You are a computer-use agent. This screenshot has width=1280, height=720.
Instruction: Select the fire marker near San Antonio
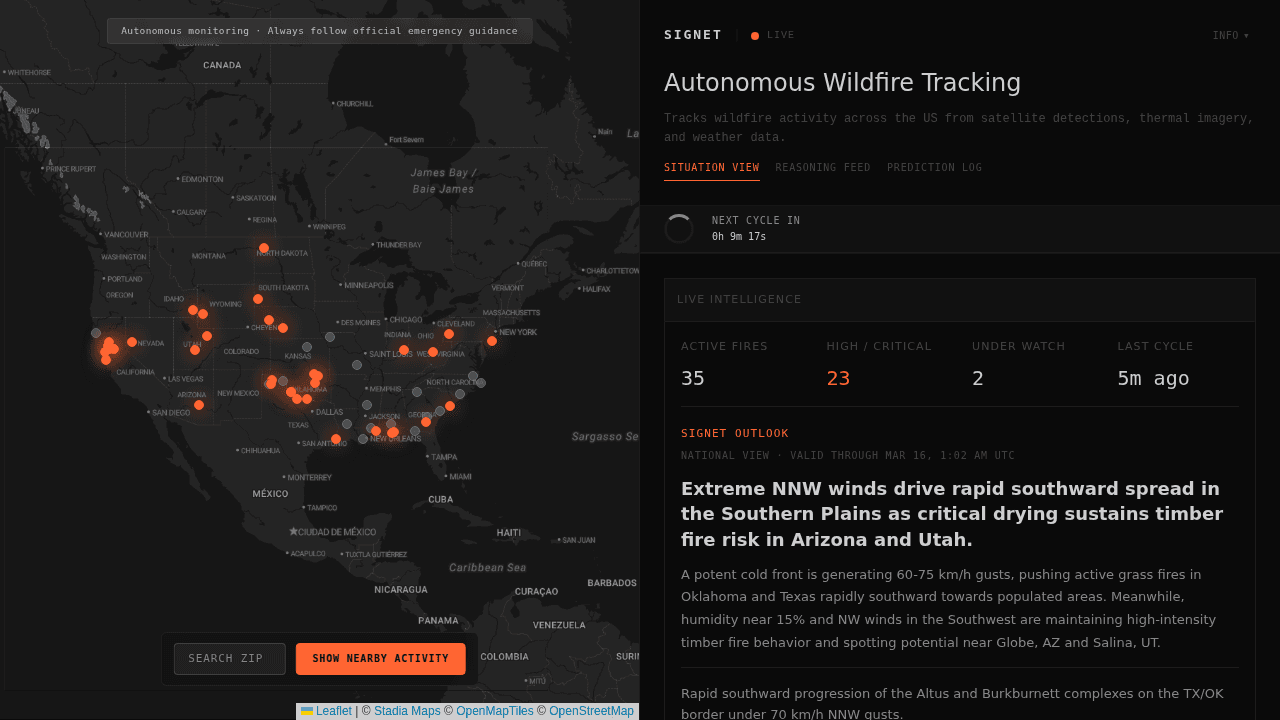point(336,439)
